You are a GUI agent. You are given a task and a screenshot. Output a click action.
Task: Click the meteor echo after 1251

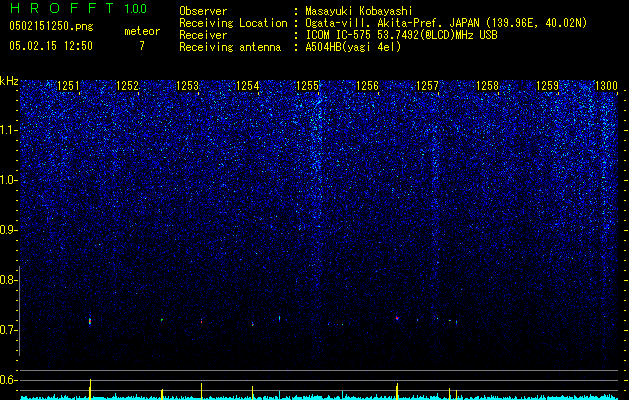[x=90, y=321]
